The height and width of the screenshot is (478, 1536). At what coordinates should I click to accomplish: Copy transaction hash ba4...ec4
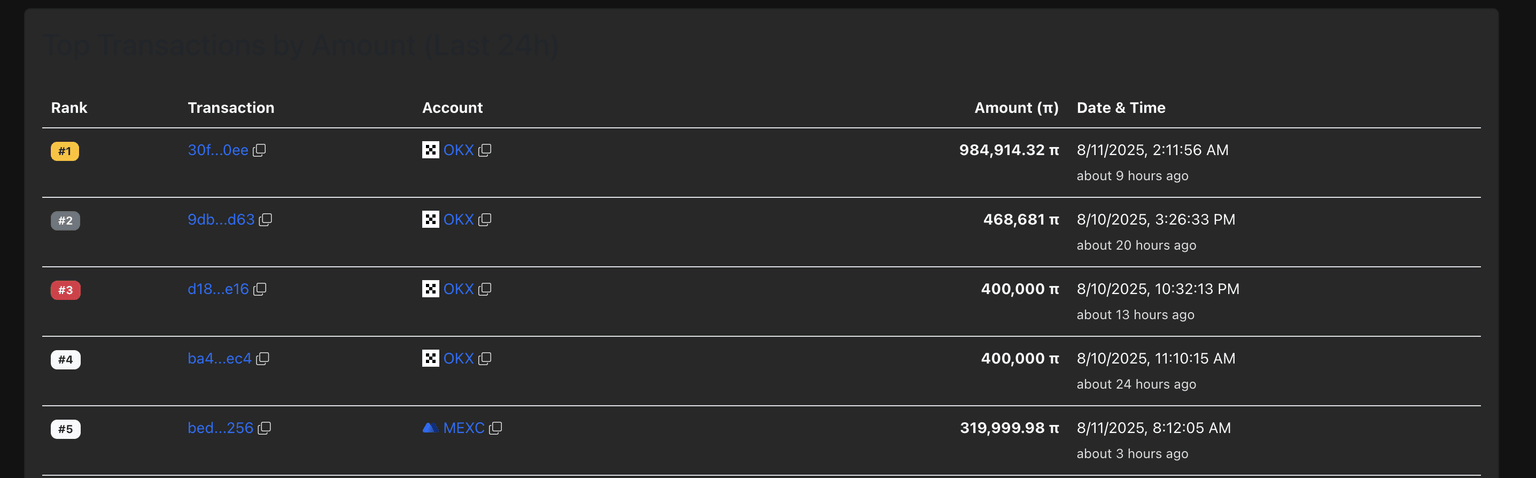[x=263, y=359]
